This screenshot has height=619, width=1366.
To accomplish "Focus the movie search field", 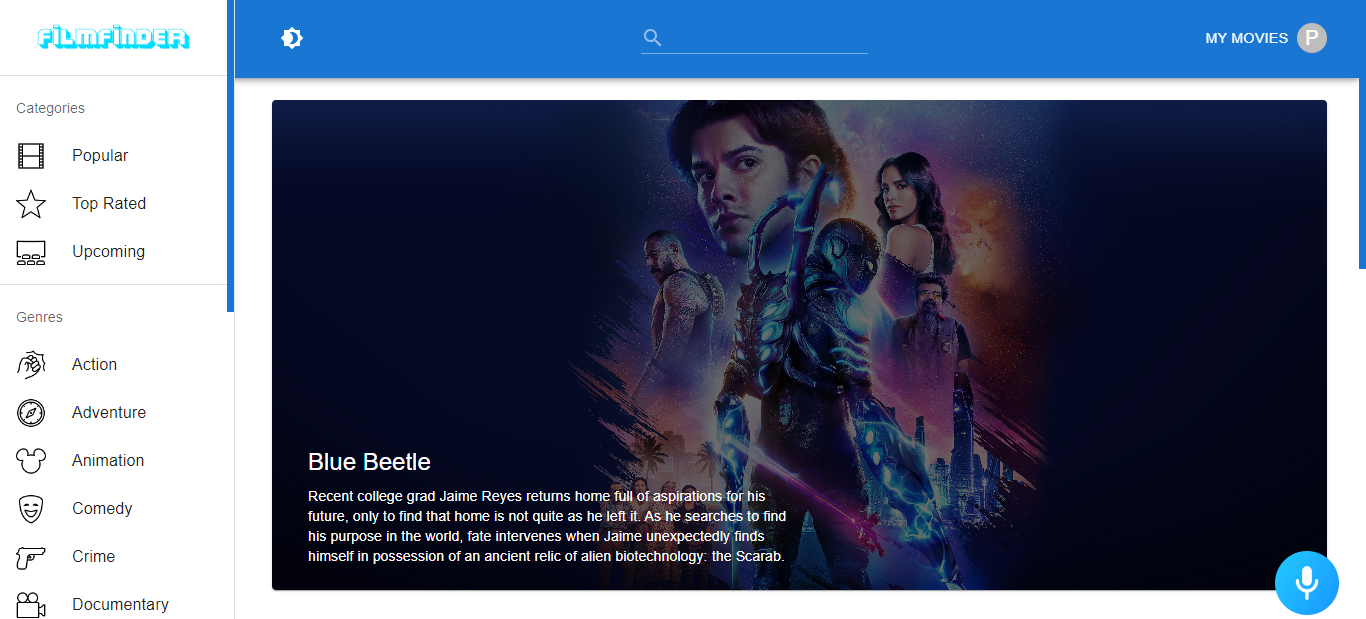I will pyautogui.click(x=754, y=38).
